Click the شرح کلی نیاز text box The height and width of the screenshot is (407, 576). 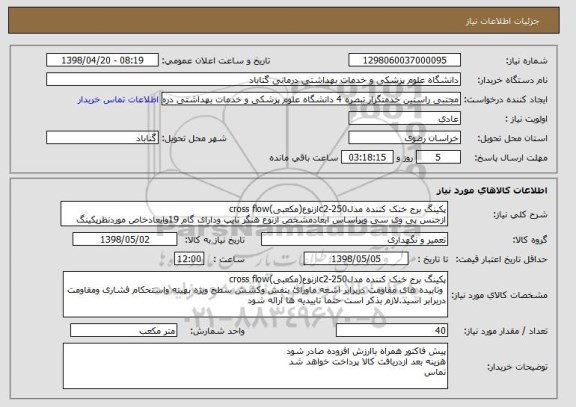(x=254, y=214)
